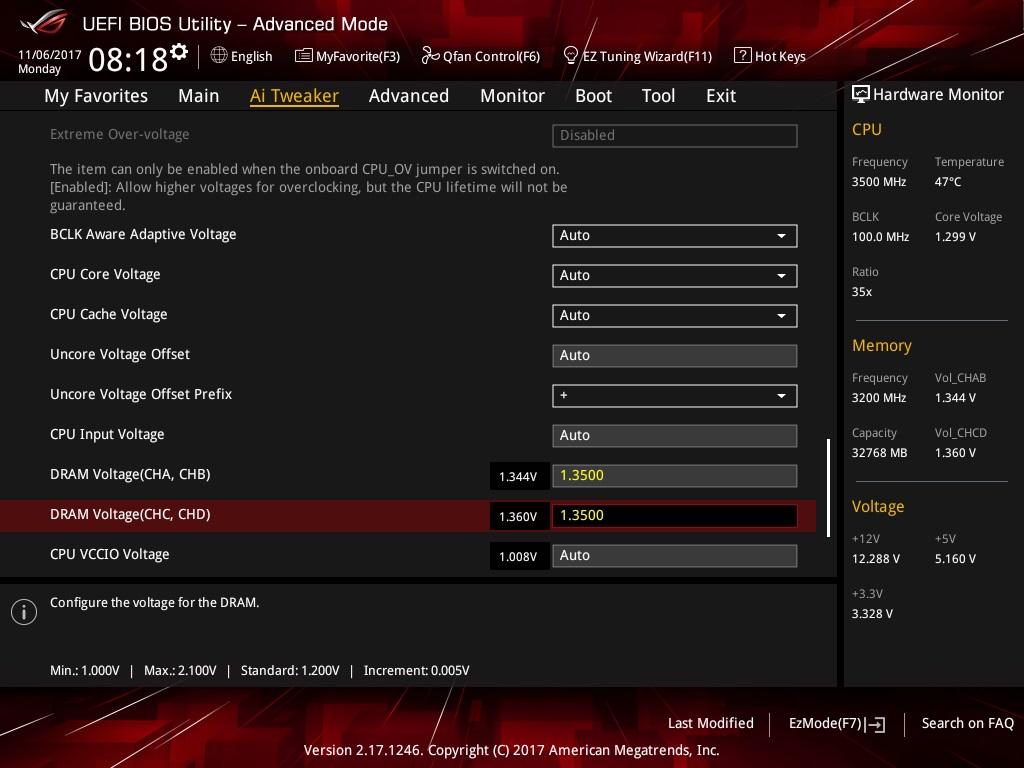Click the BCLK Aware Adaptive Voltage label
Image resolution: width=1024 pixels, height=768 pixels.
[x=143, y=234]
